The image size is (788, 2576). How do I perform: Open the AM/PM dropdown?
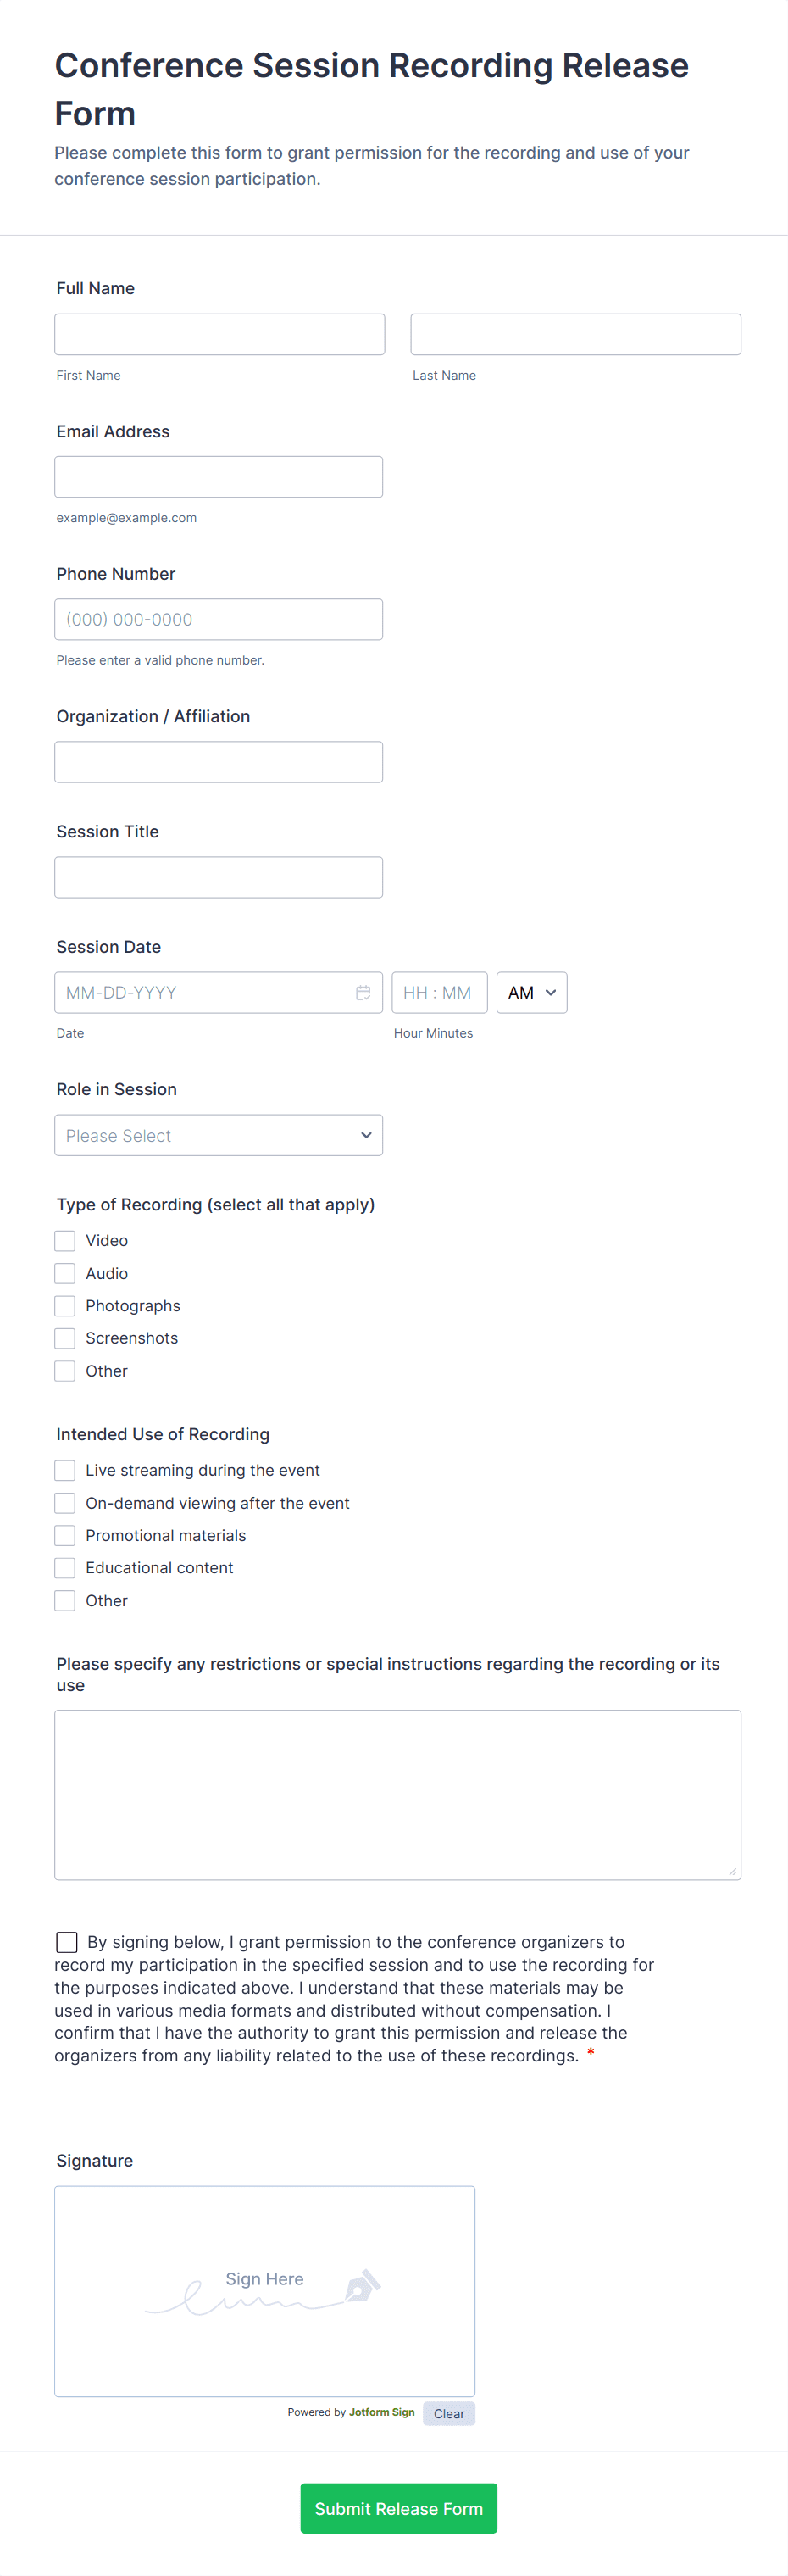(x=531, y=992)
